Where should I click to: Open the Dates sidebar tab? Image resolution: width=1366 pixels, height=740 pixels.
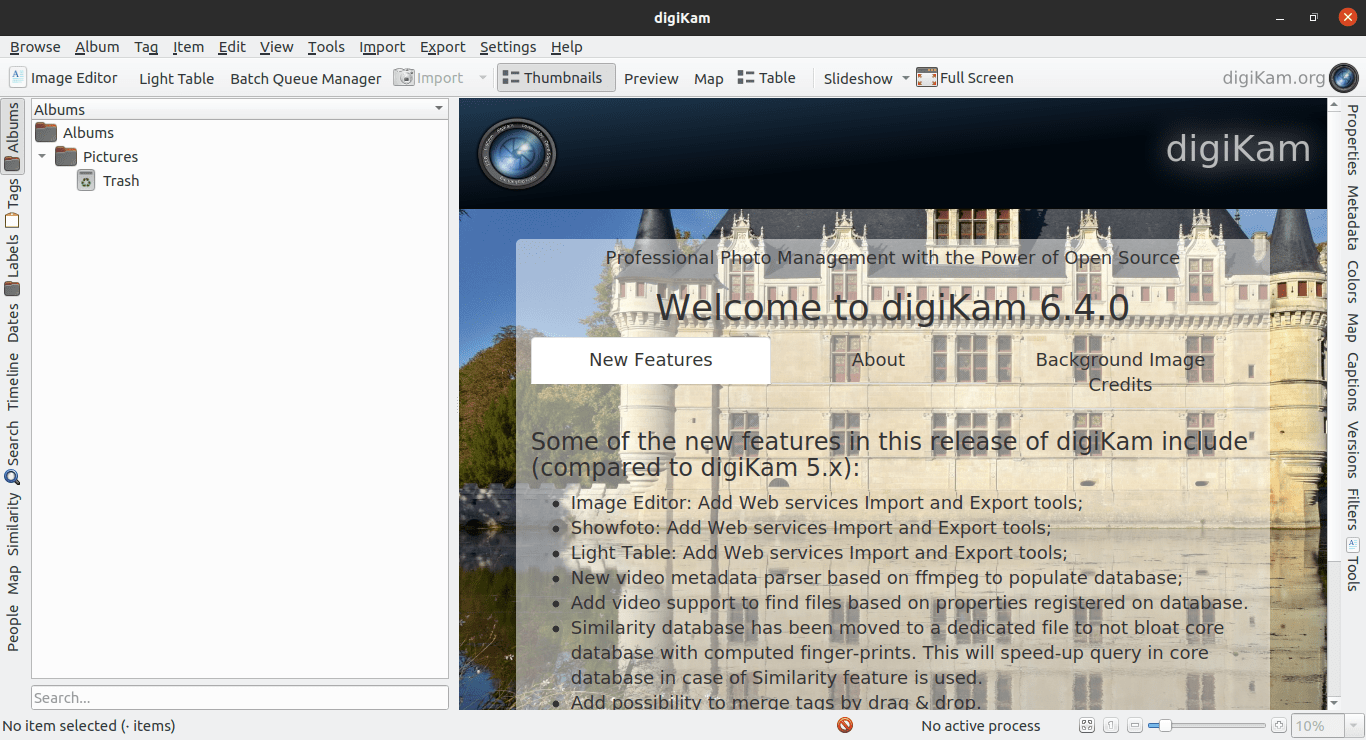13,323
